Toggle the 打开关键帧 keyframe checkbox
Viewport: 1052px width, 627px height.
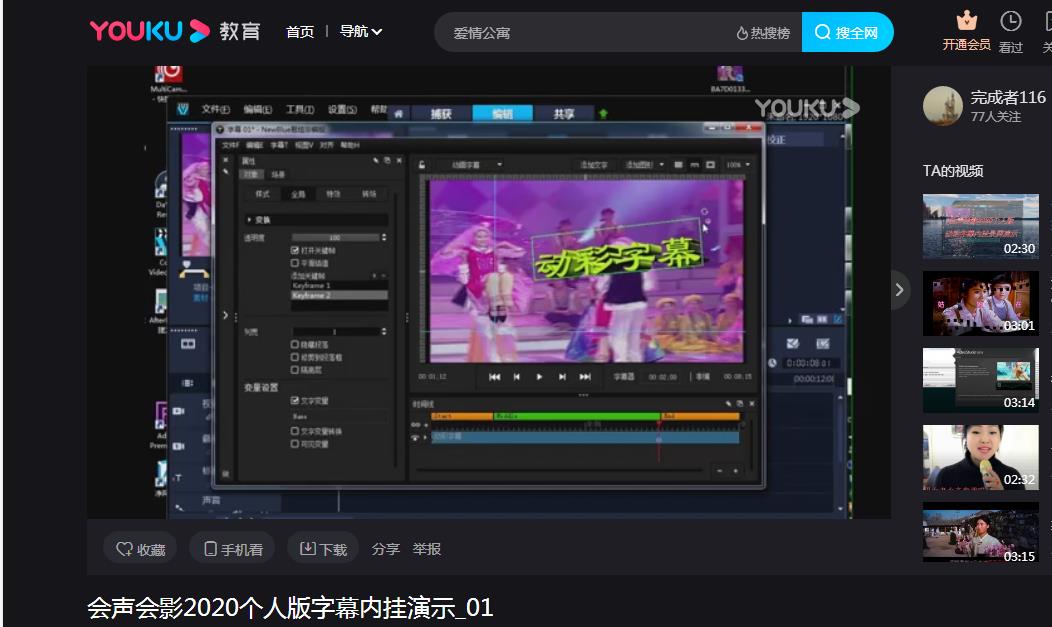pyautogui.click(x=295, y=250)
